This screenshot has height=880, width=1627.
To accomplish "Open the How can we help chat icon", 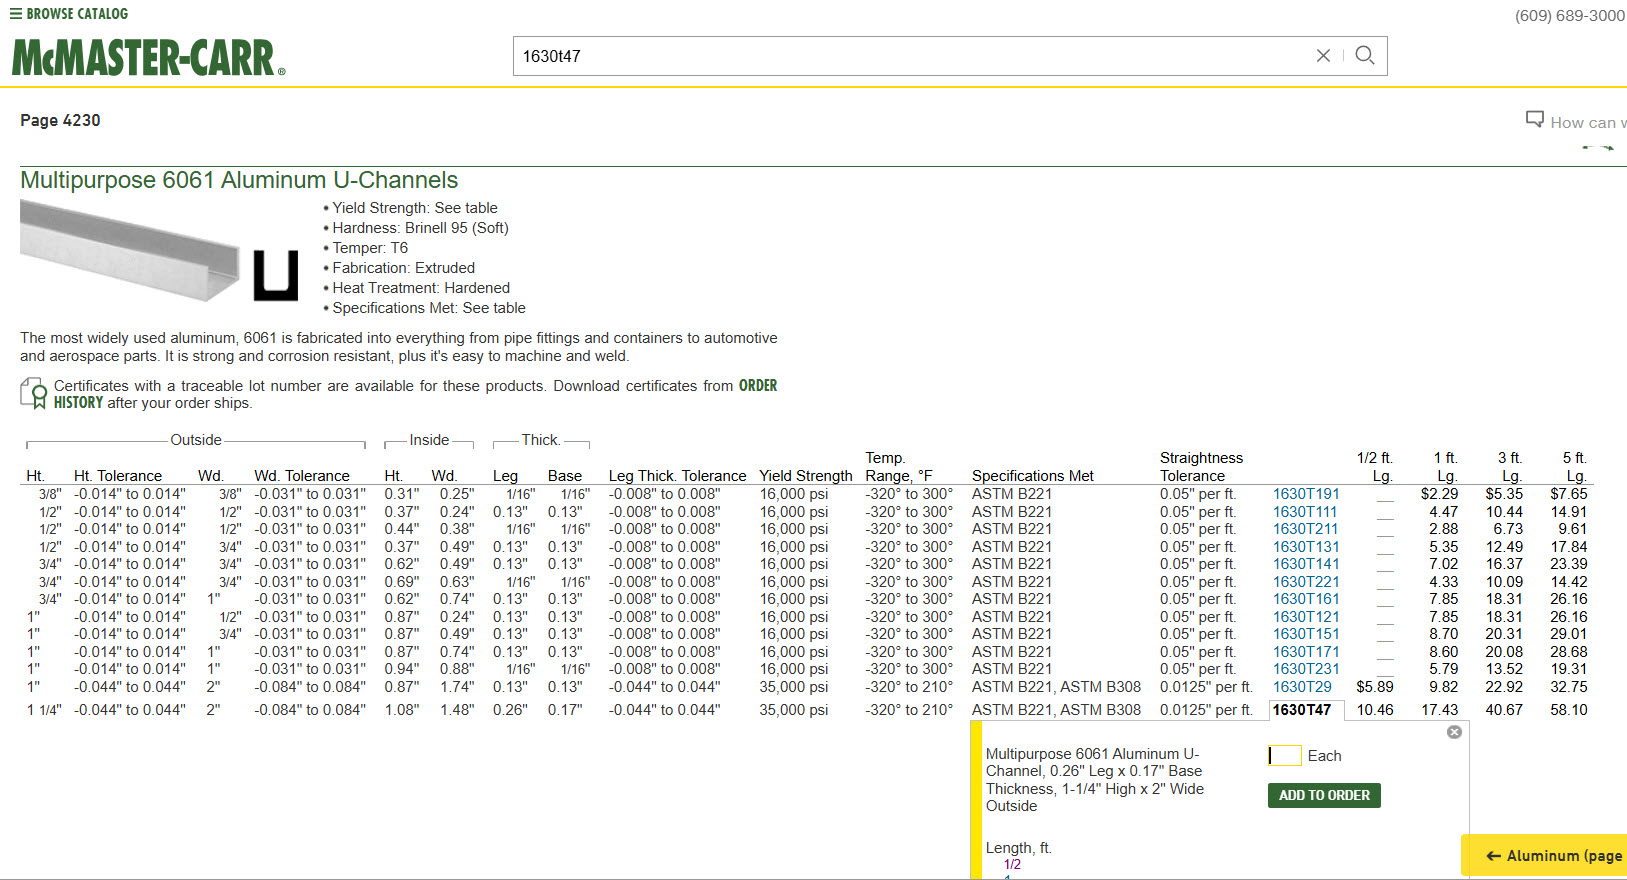I will tap(1534, 120).
